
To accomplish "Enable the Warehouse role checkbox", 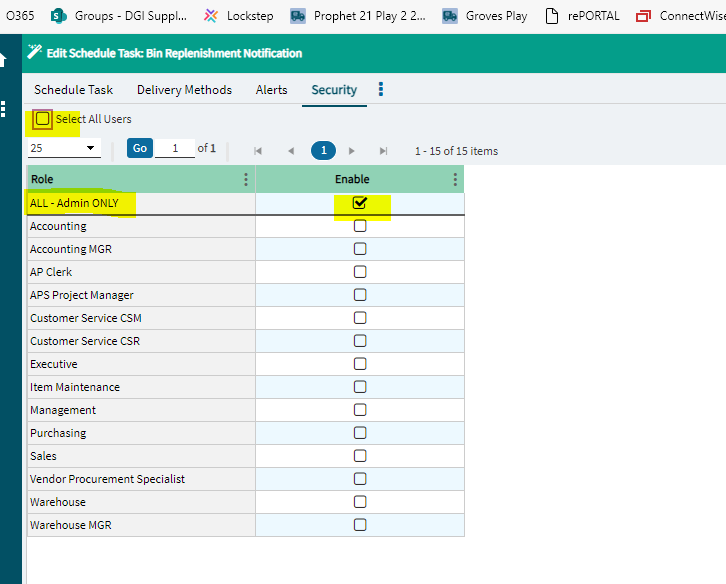I will [x=360, y=502].
